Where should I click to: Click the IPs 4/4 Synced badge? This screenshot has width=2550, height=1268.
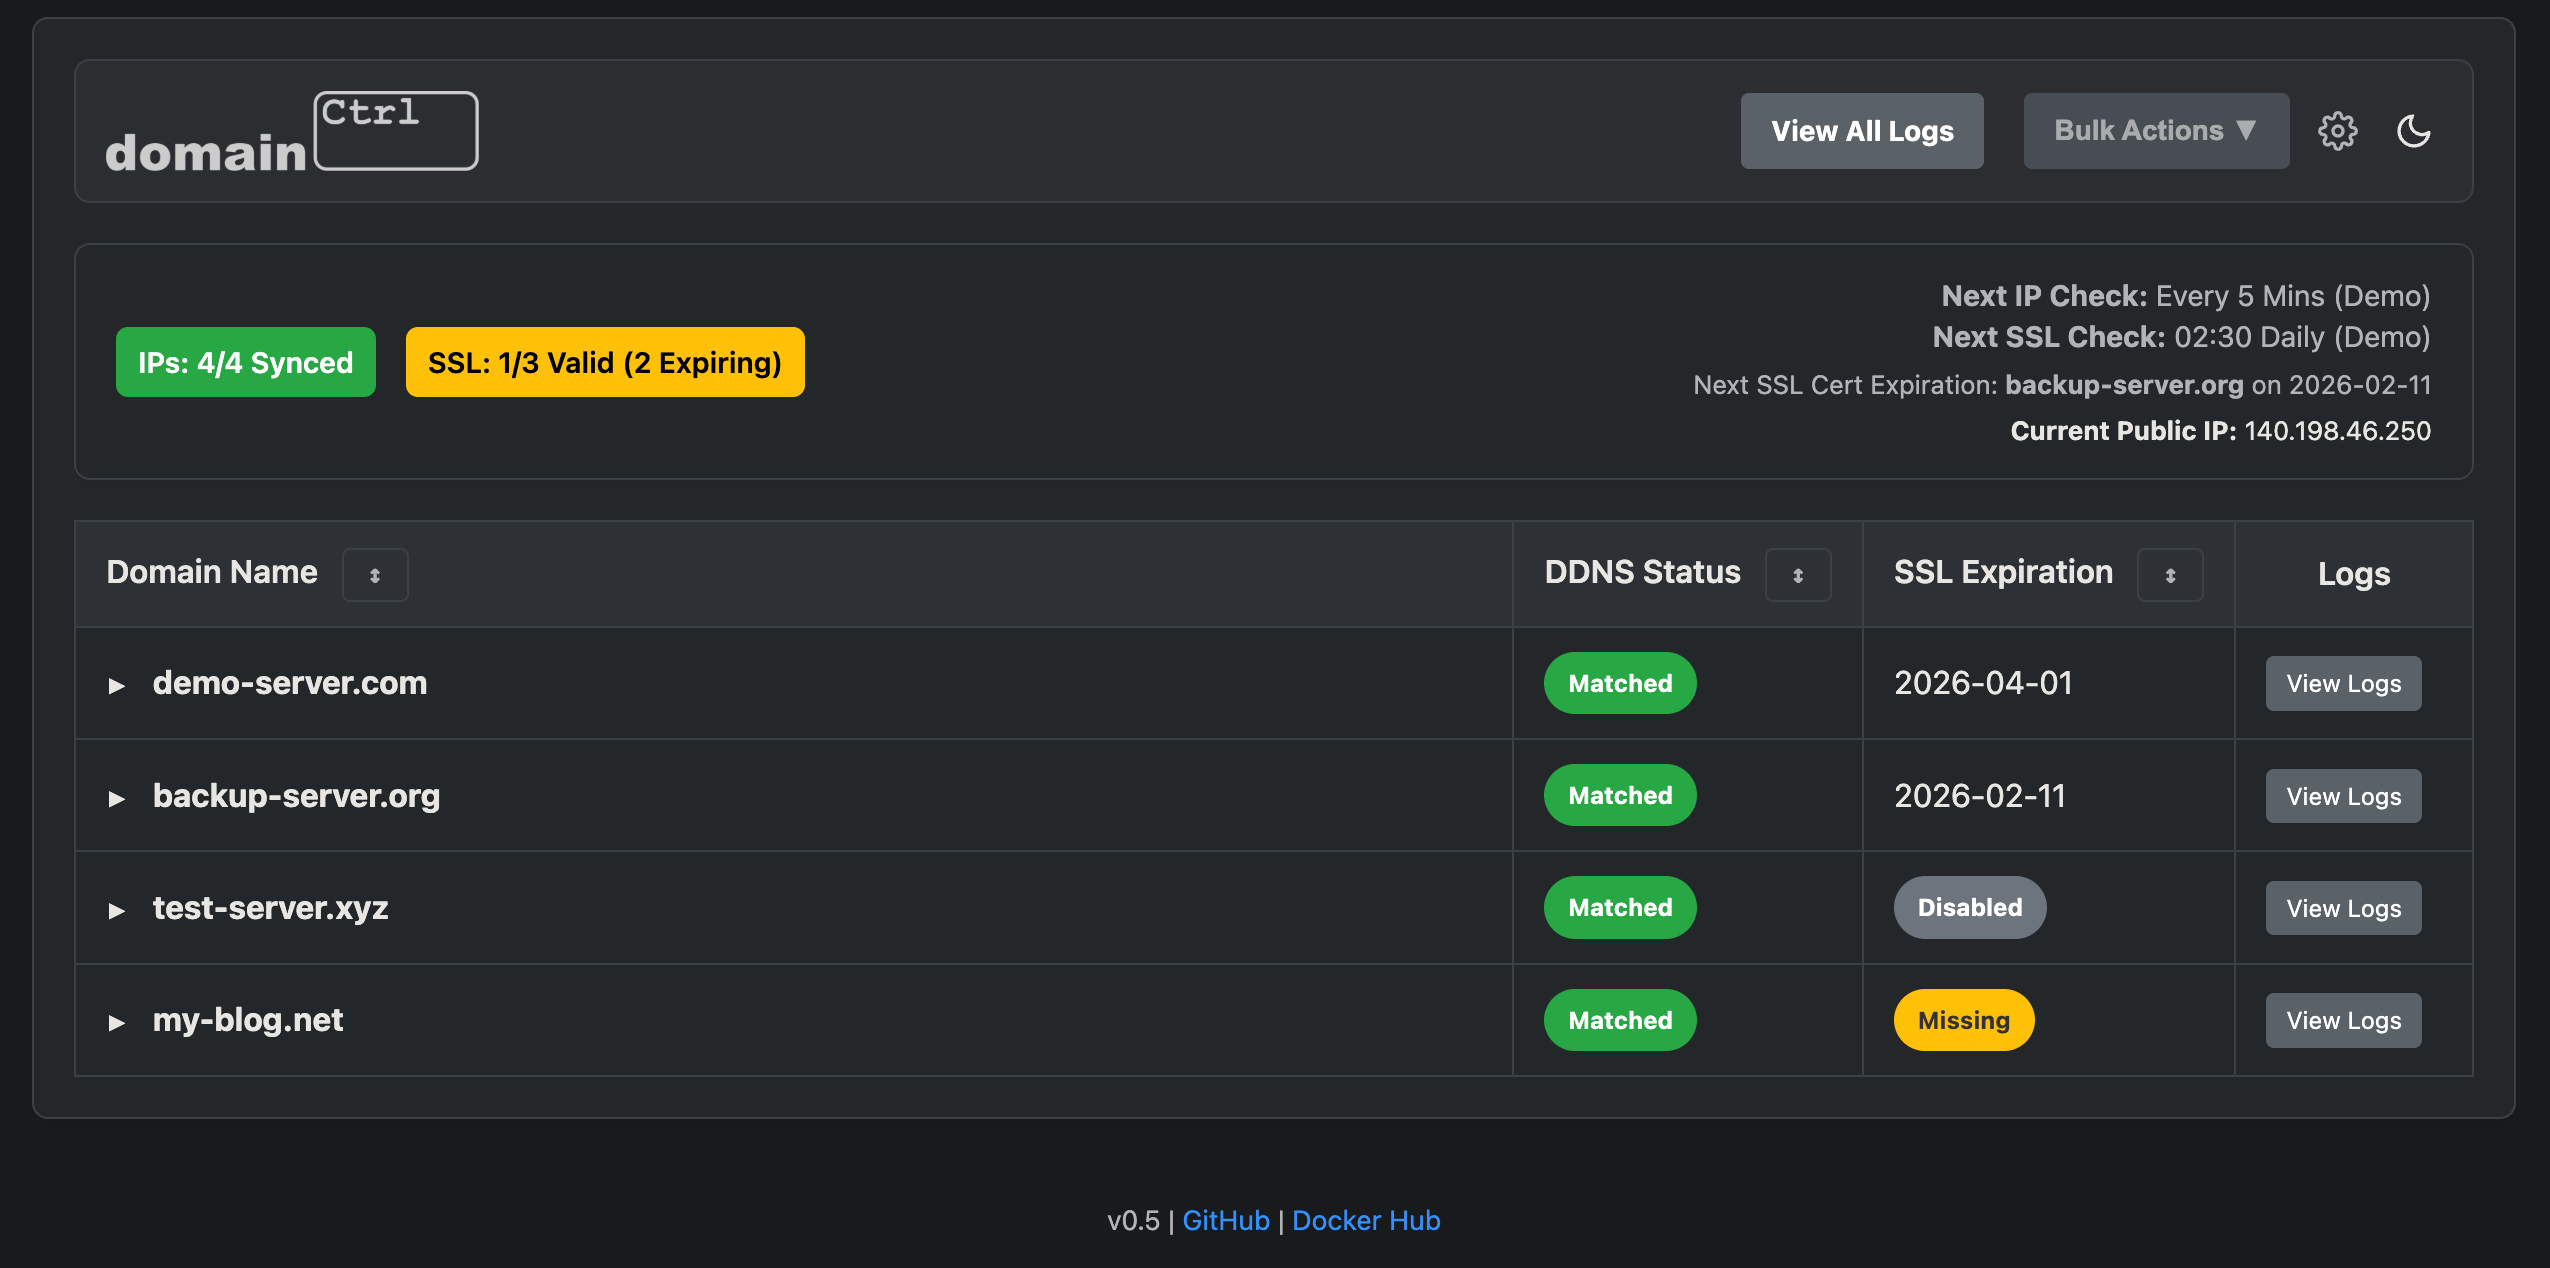coord(245,362)
